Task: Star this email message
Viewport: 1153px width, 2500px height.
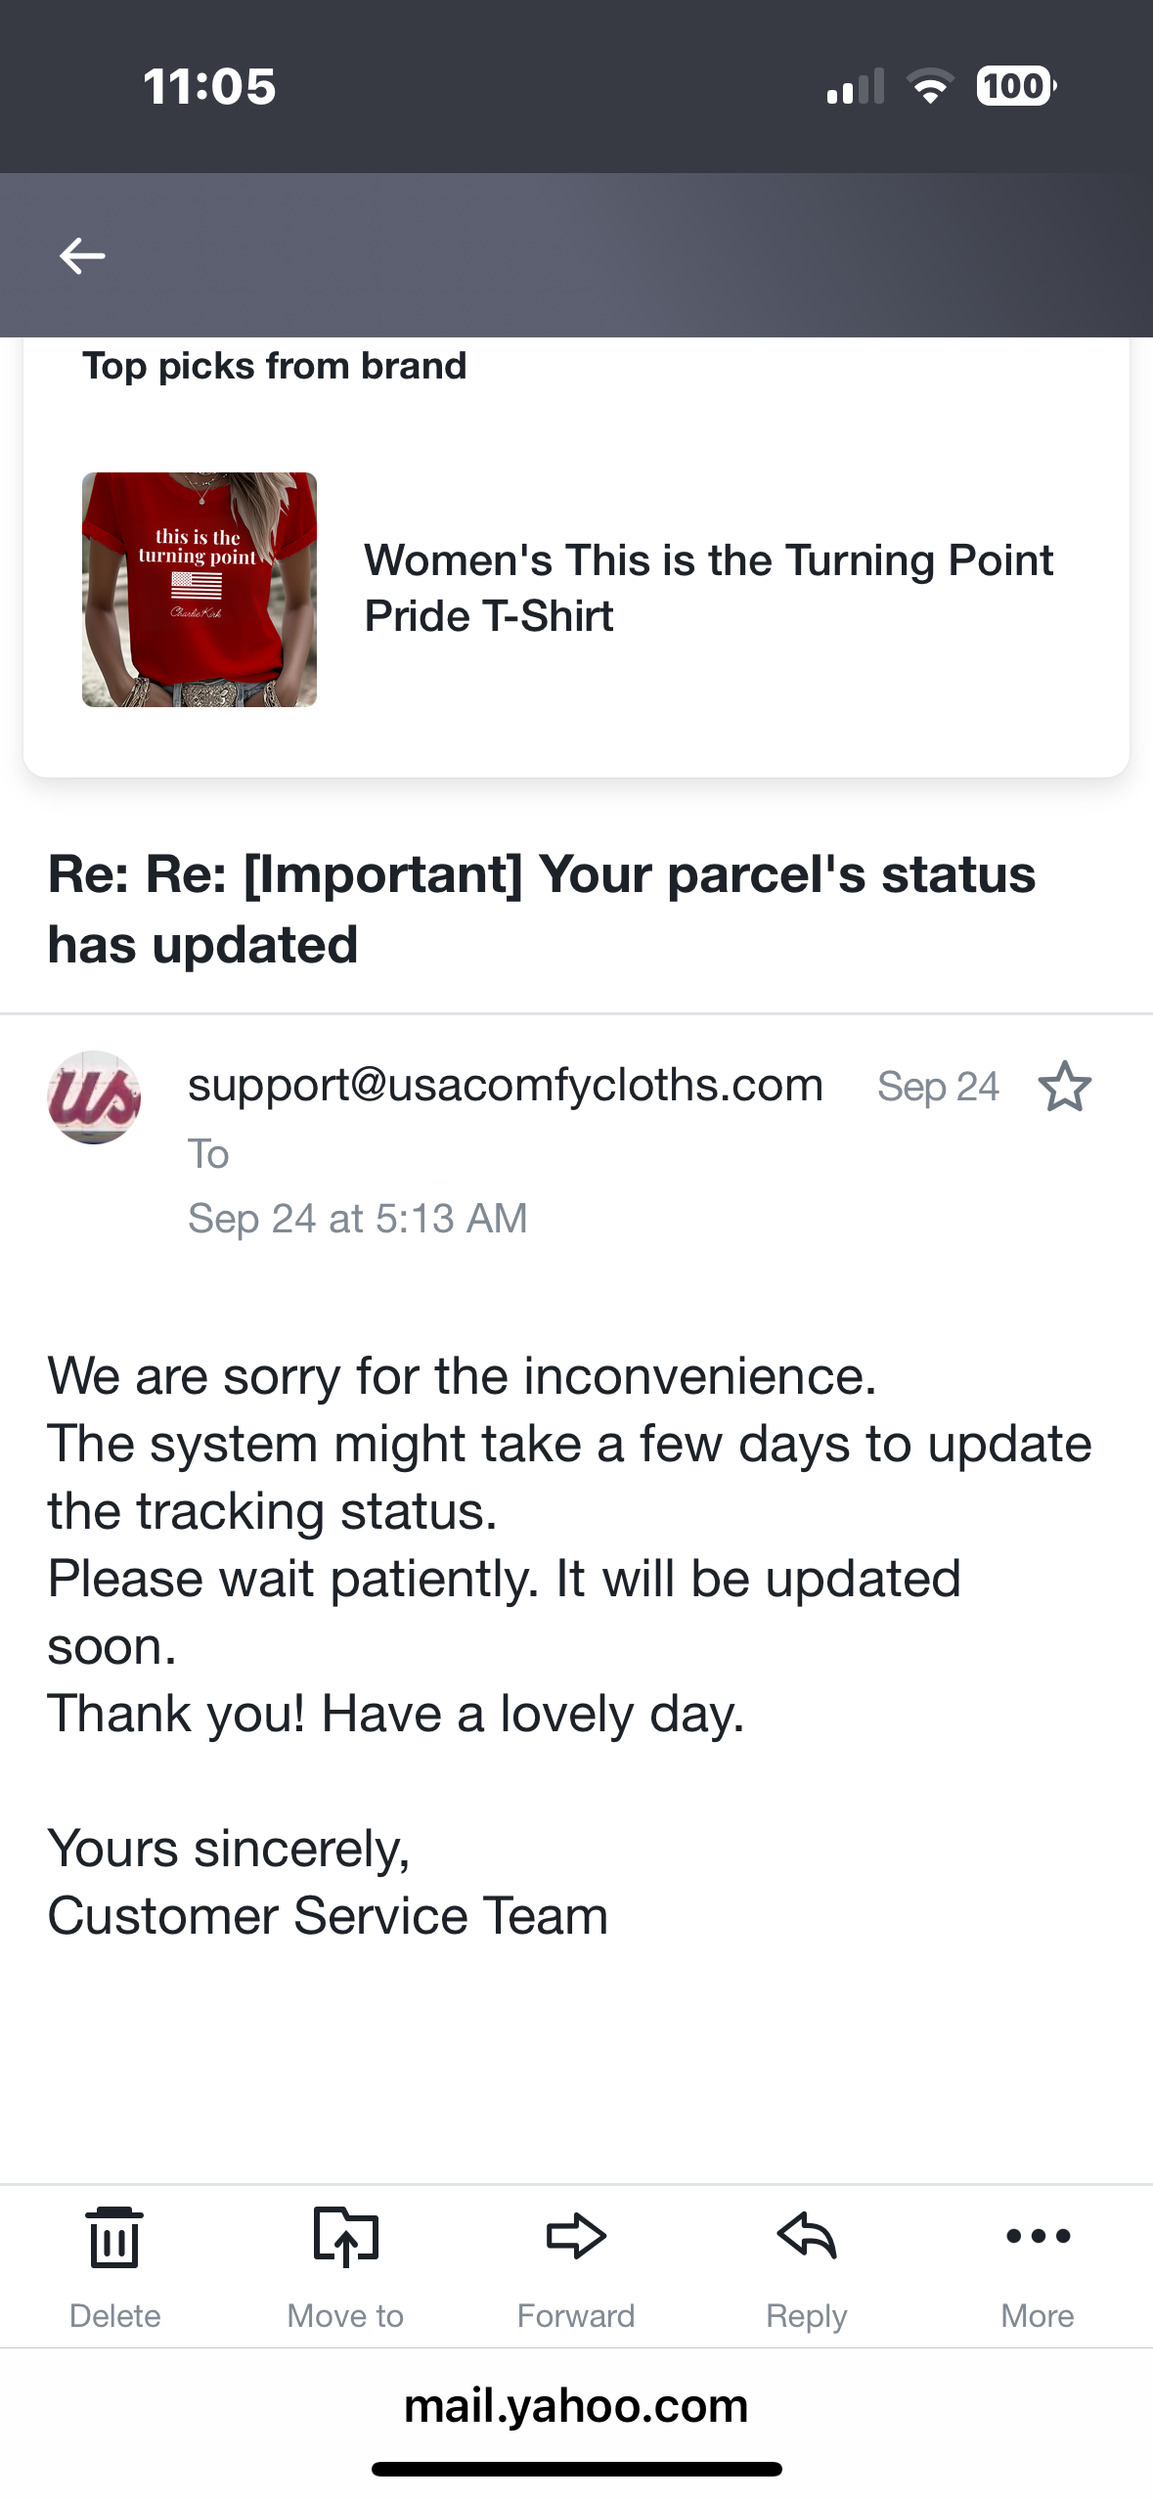Action: [1064, 1087]
